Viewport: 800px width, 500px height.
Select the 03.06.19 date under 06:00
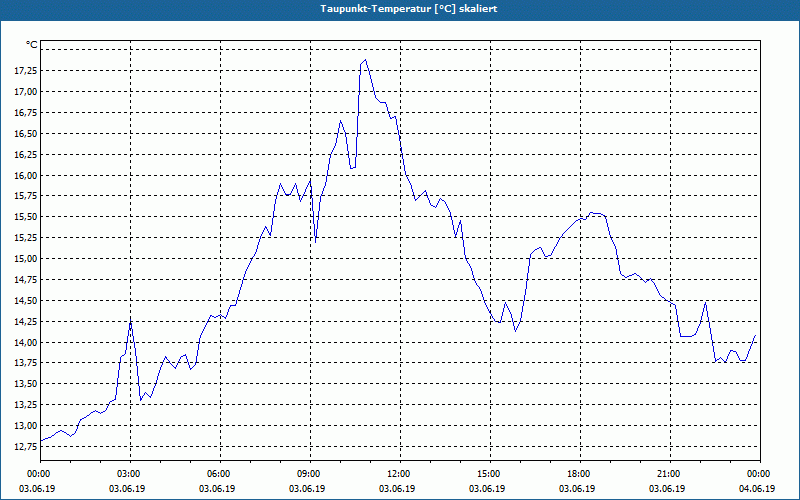click(217, 489)
